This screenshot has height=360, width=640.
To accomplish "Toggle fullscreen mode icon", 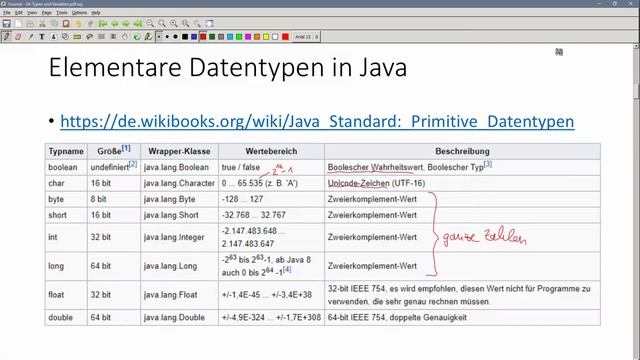I will pos(209,24).
